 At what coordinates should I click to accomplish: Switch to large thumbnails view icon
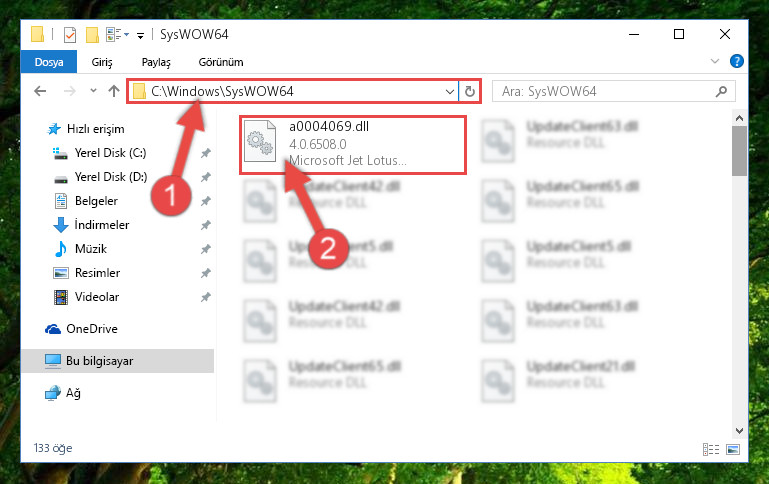coord(733,449)
